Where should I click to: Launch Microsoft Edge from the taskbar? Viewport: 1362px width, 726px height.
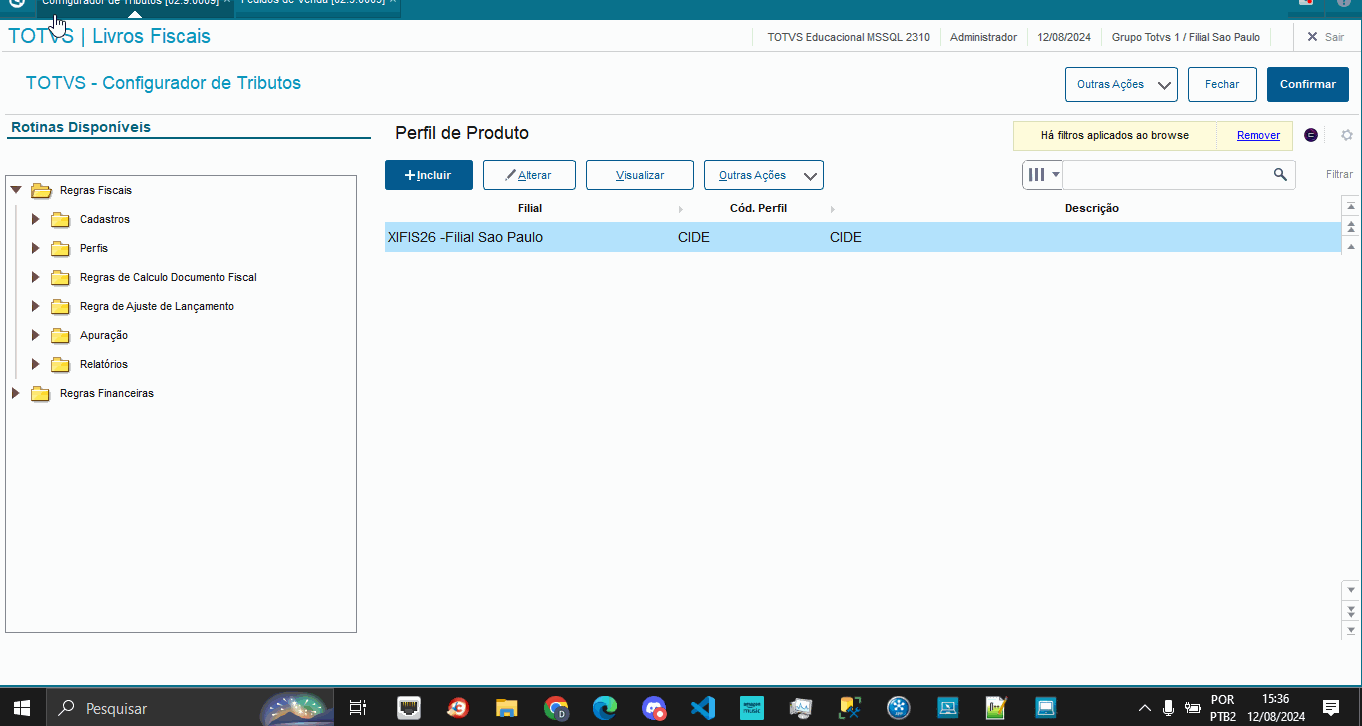click(x=605, y=708)
